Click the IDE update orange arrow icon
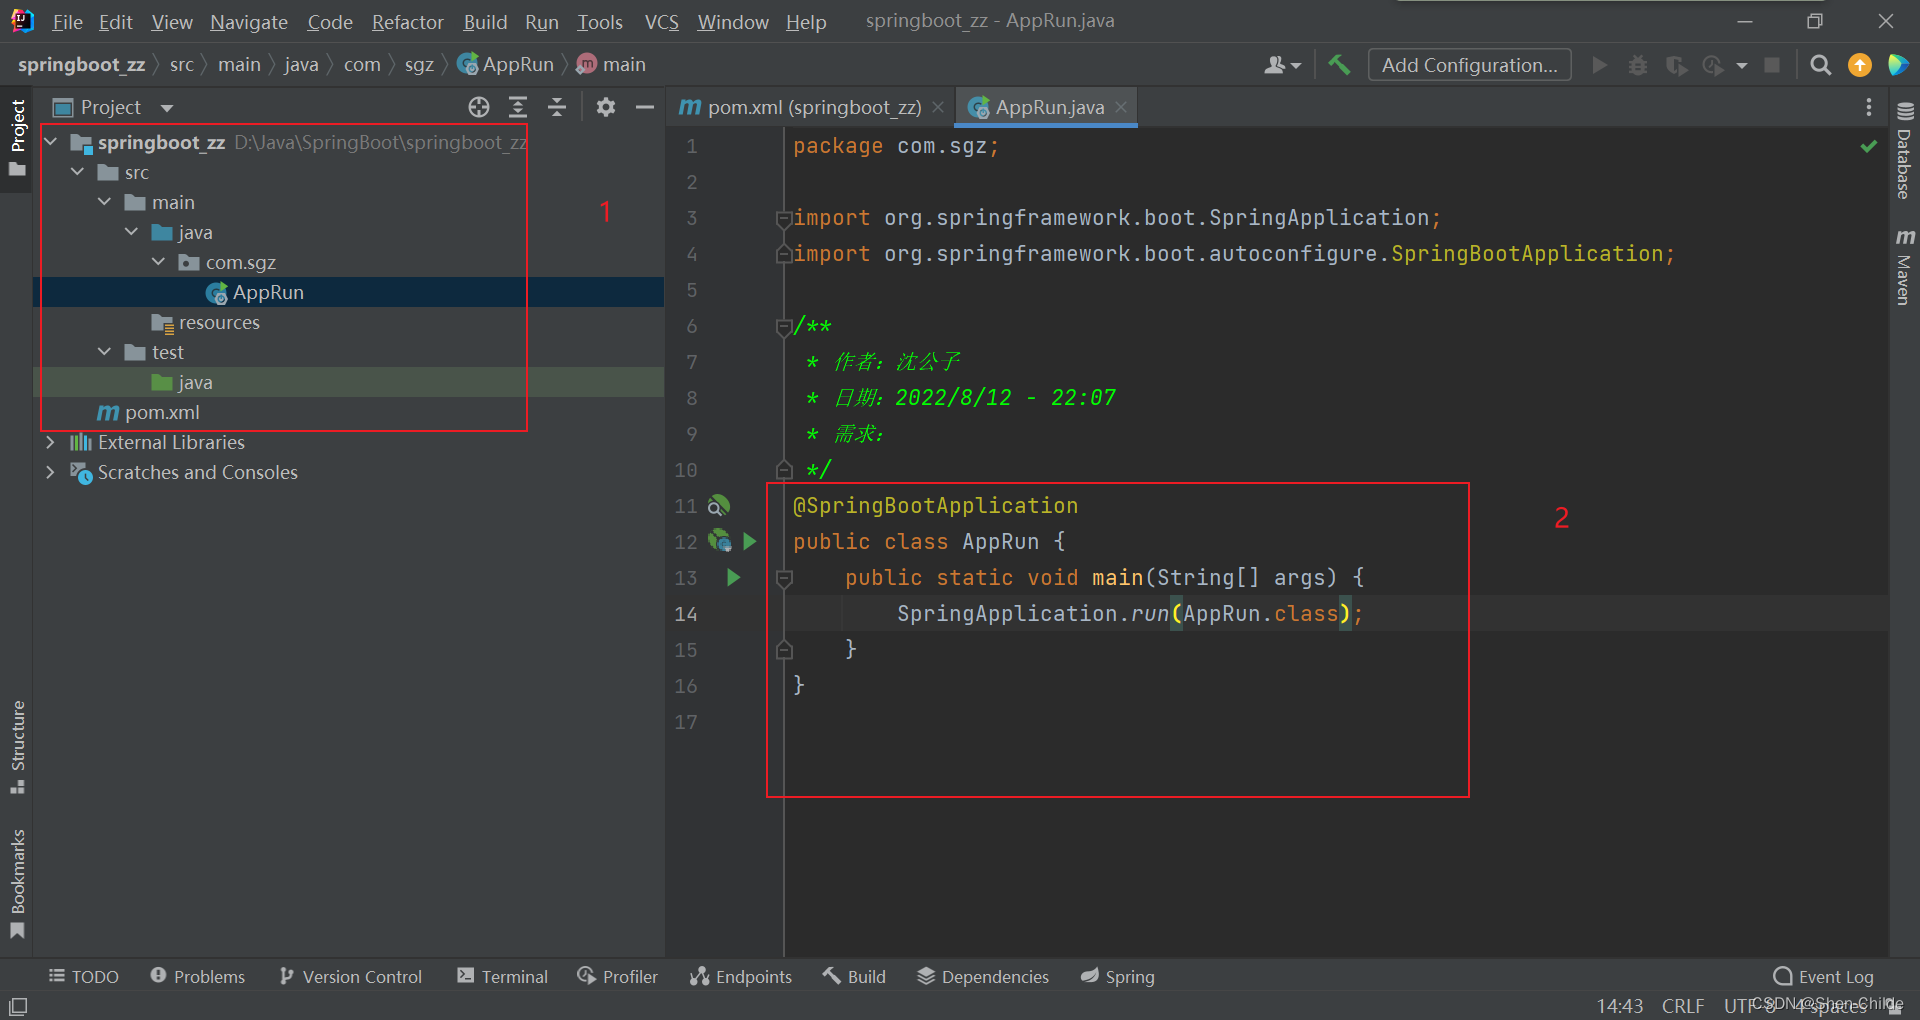Image resolution: width=1920 pixels, height=1020 pixels. (1860, 65)
